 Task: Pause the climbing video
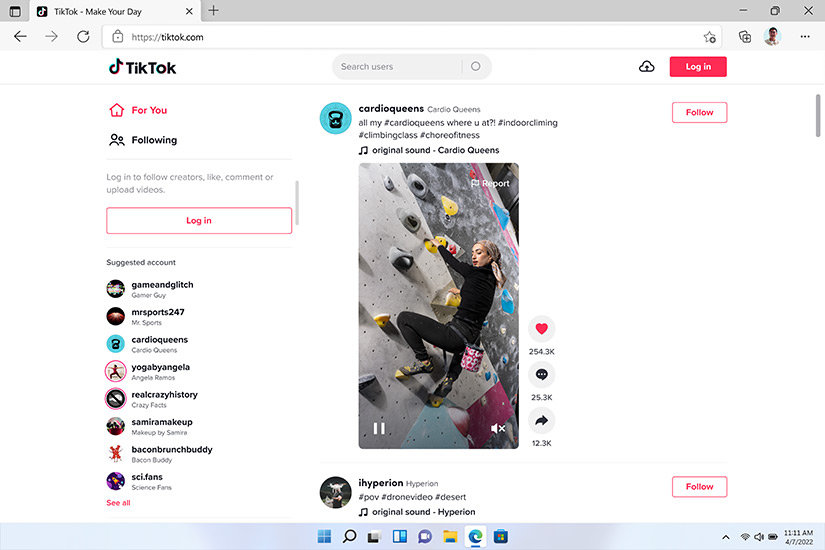tap(379, 428)
